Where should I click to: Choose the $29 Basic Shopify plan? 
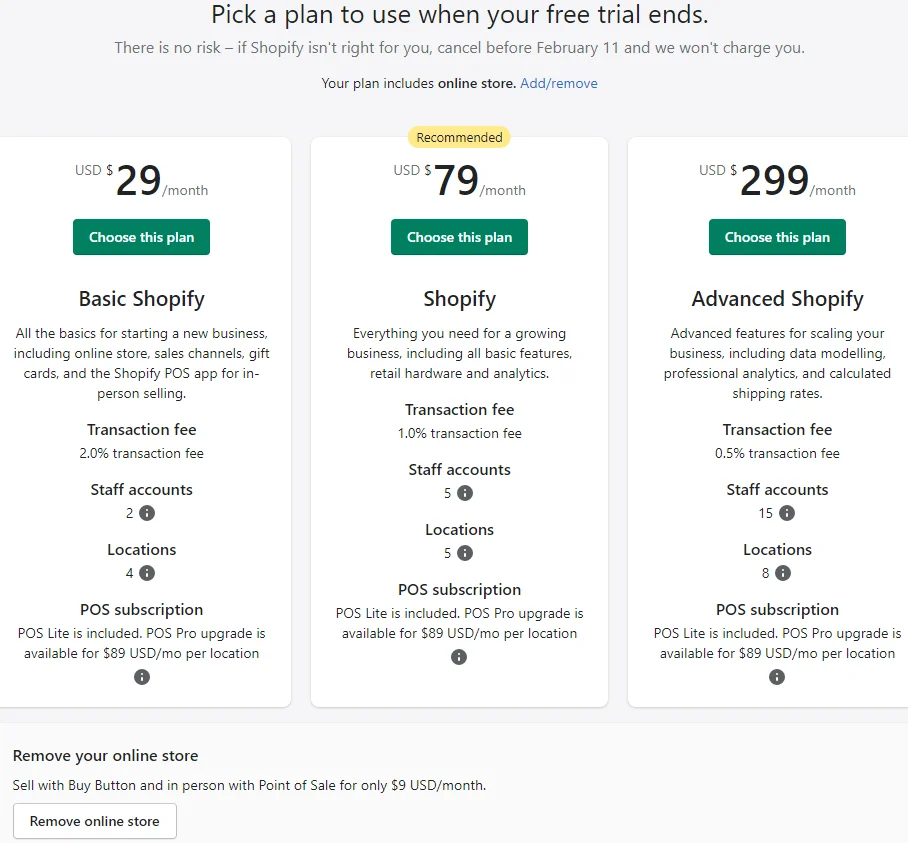click(141, 237)
